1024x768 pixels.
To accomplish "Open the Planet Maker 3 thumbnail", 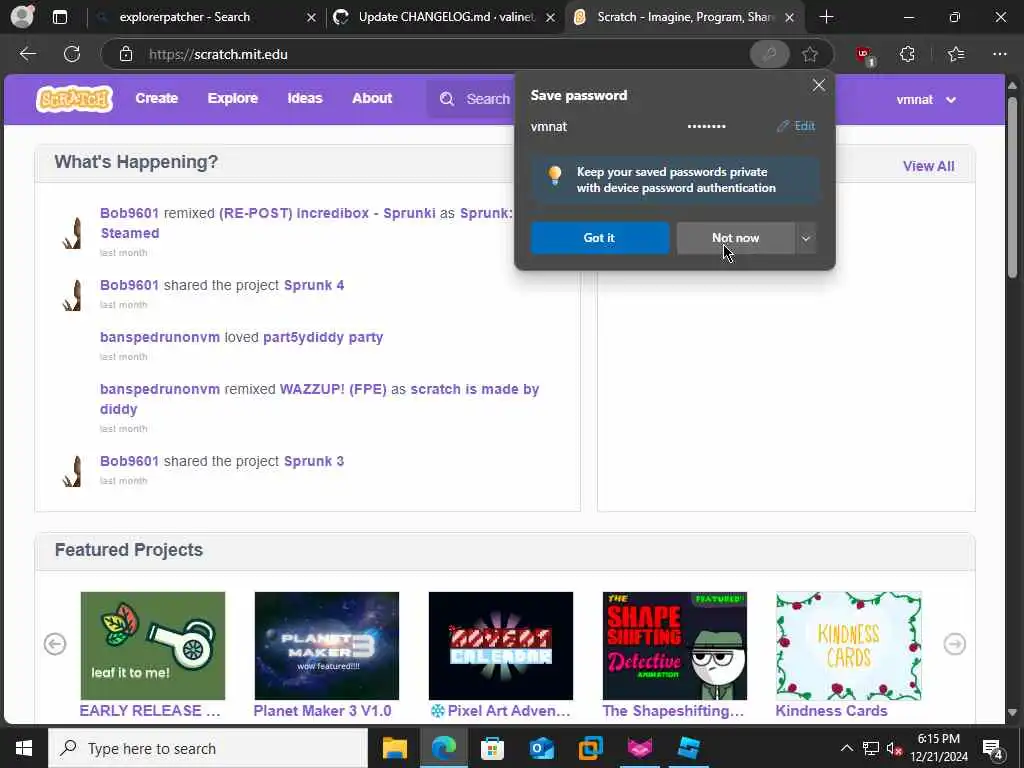I will click(327, 646).
